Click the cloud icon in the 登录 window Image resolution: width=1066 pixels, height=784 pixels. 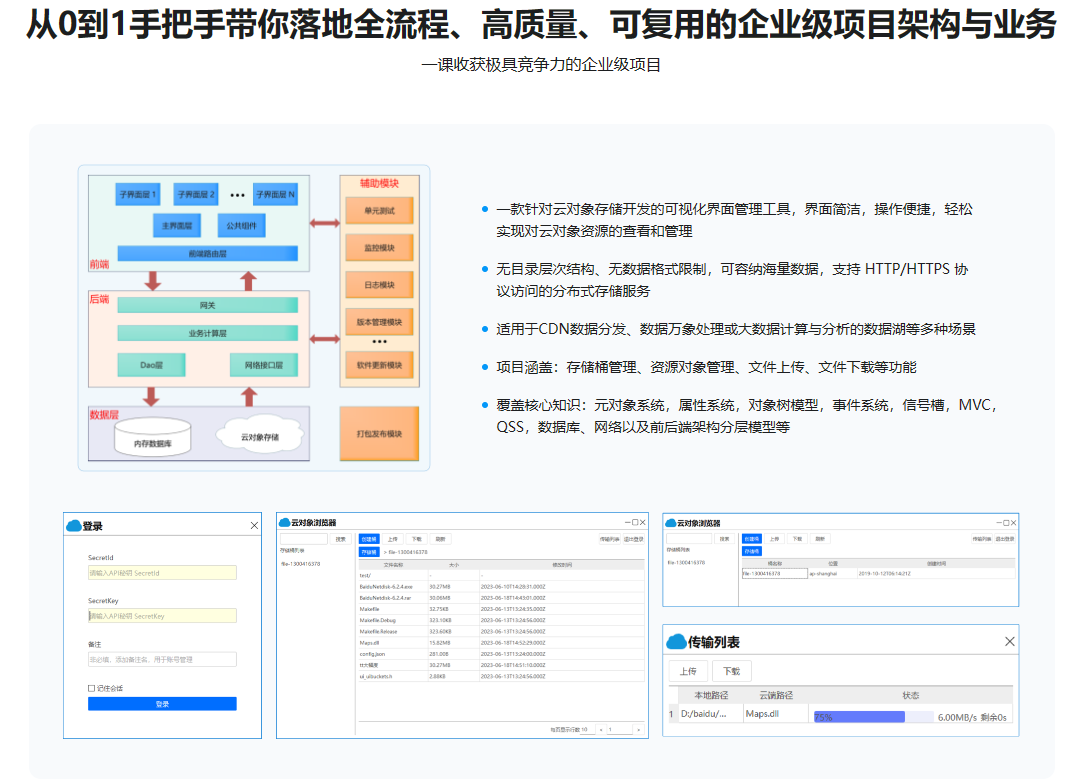pyautogui.click(x=74, y=526)
